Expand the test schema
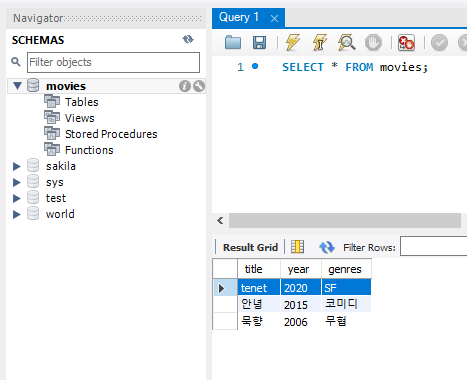467x380 pixels. point(17,198)
